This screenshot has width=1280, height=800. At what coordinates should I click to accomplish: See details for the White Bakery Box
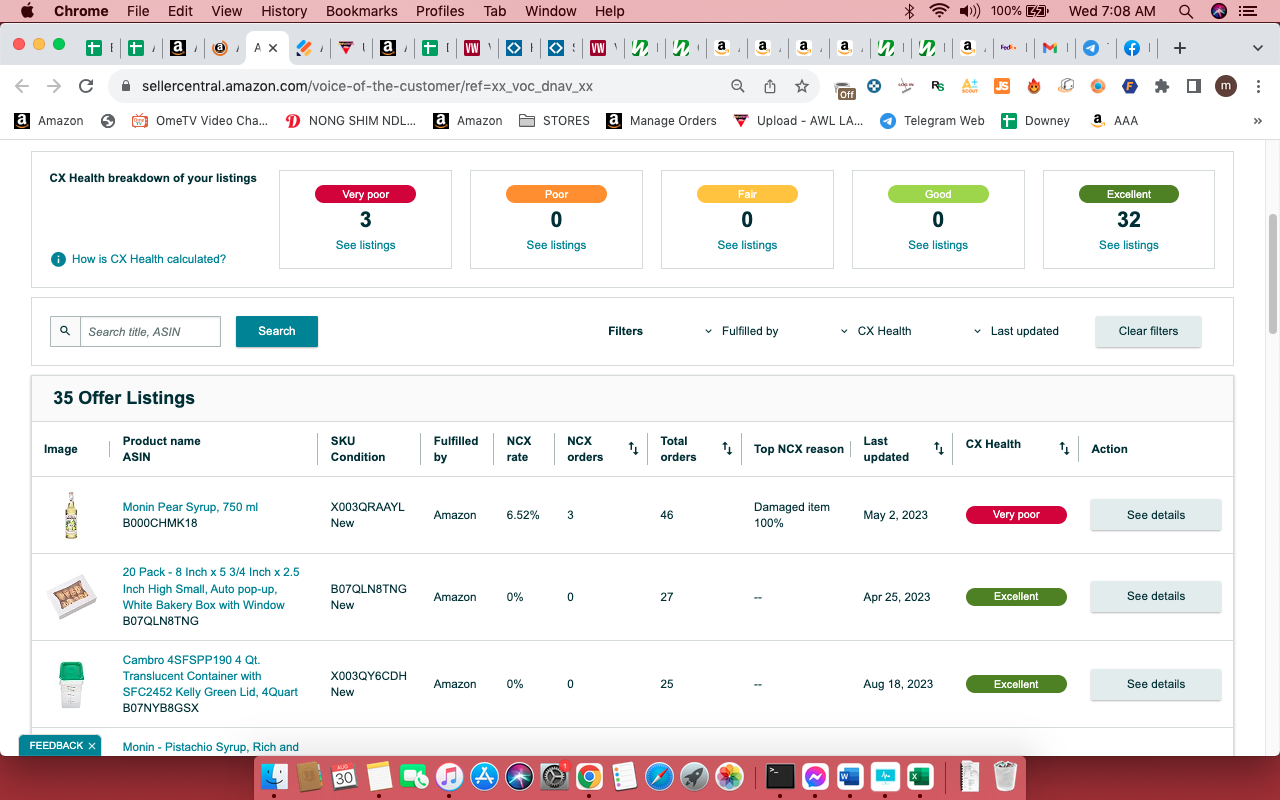click(x=1155, y=596)
